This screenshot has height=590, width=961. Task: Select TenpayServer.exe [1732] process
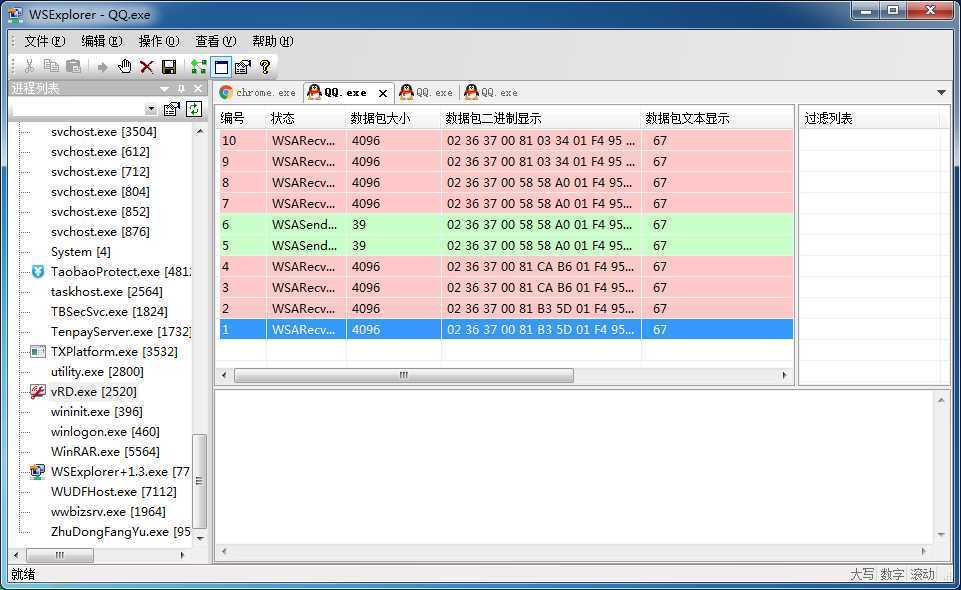click(x=121, y=331)
